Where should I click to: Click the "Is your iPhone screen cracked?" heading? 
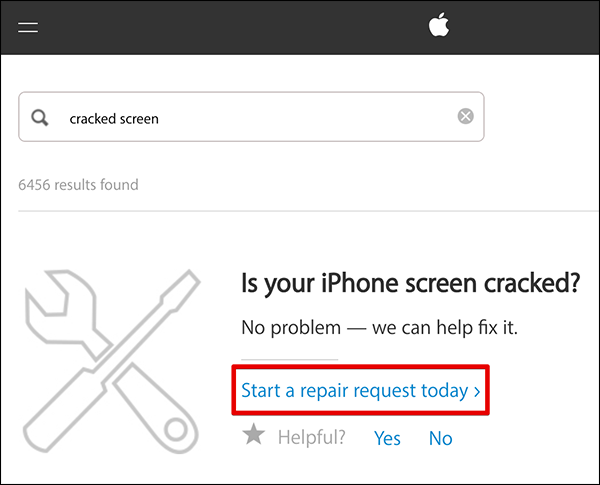(410, 284)
